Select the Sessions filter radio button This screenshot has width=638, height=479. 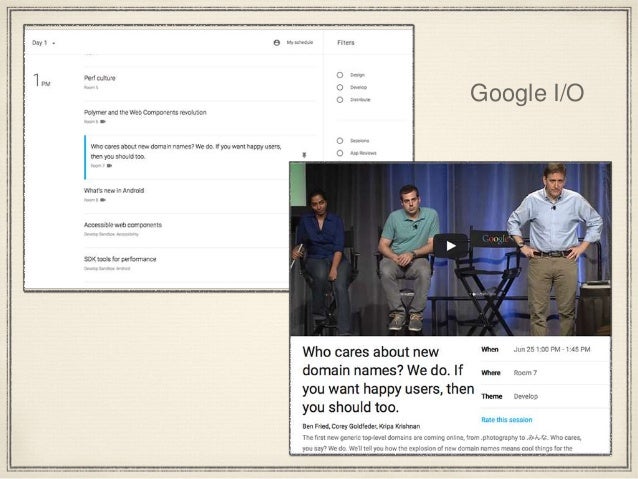(340, 140)
